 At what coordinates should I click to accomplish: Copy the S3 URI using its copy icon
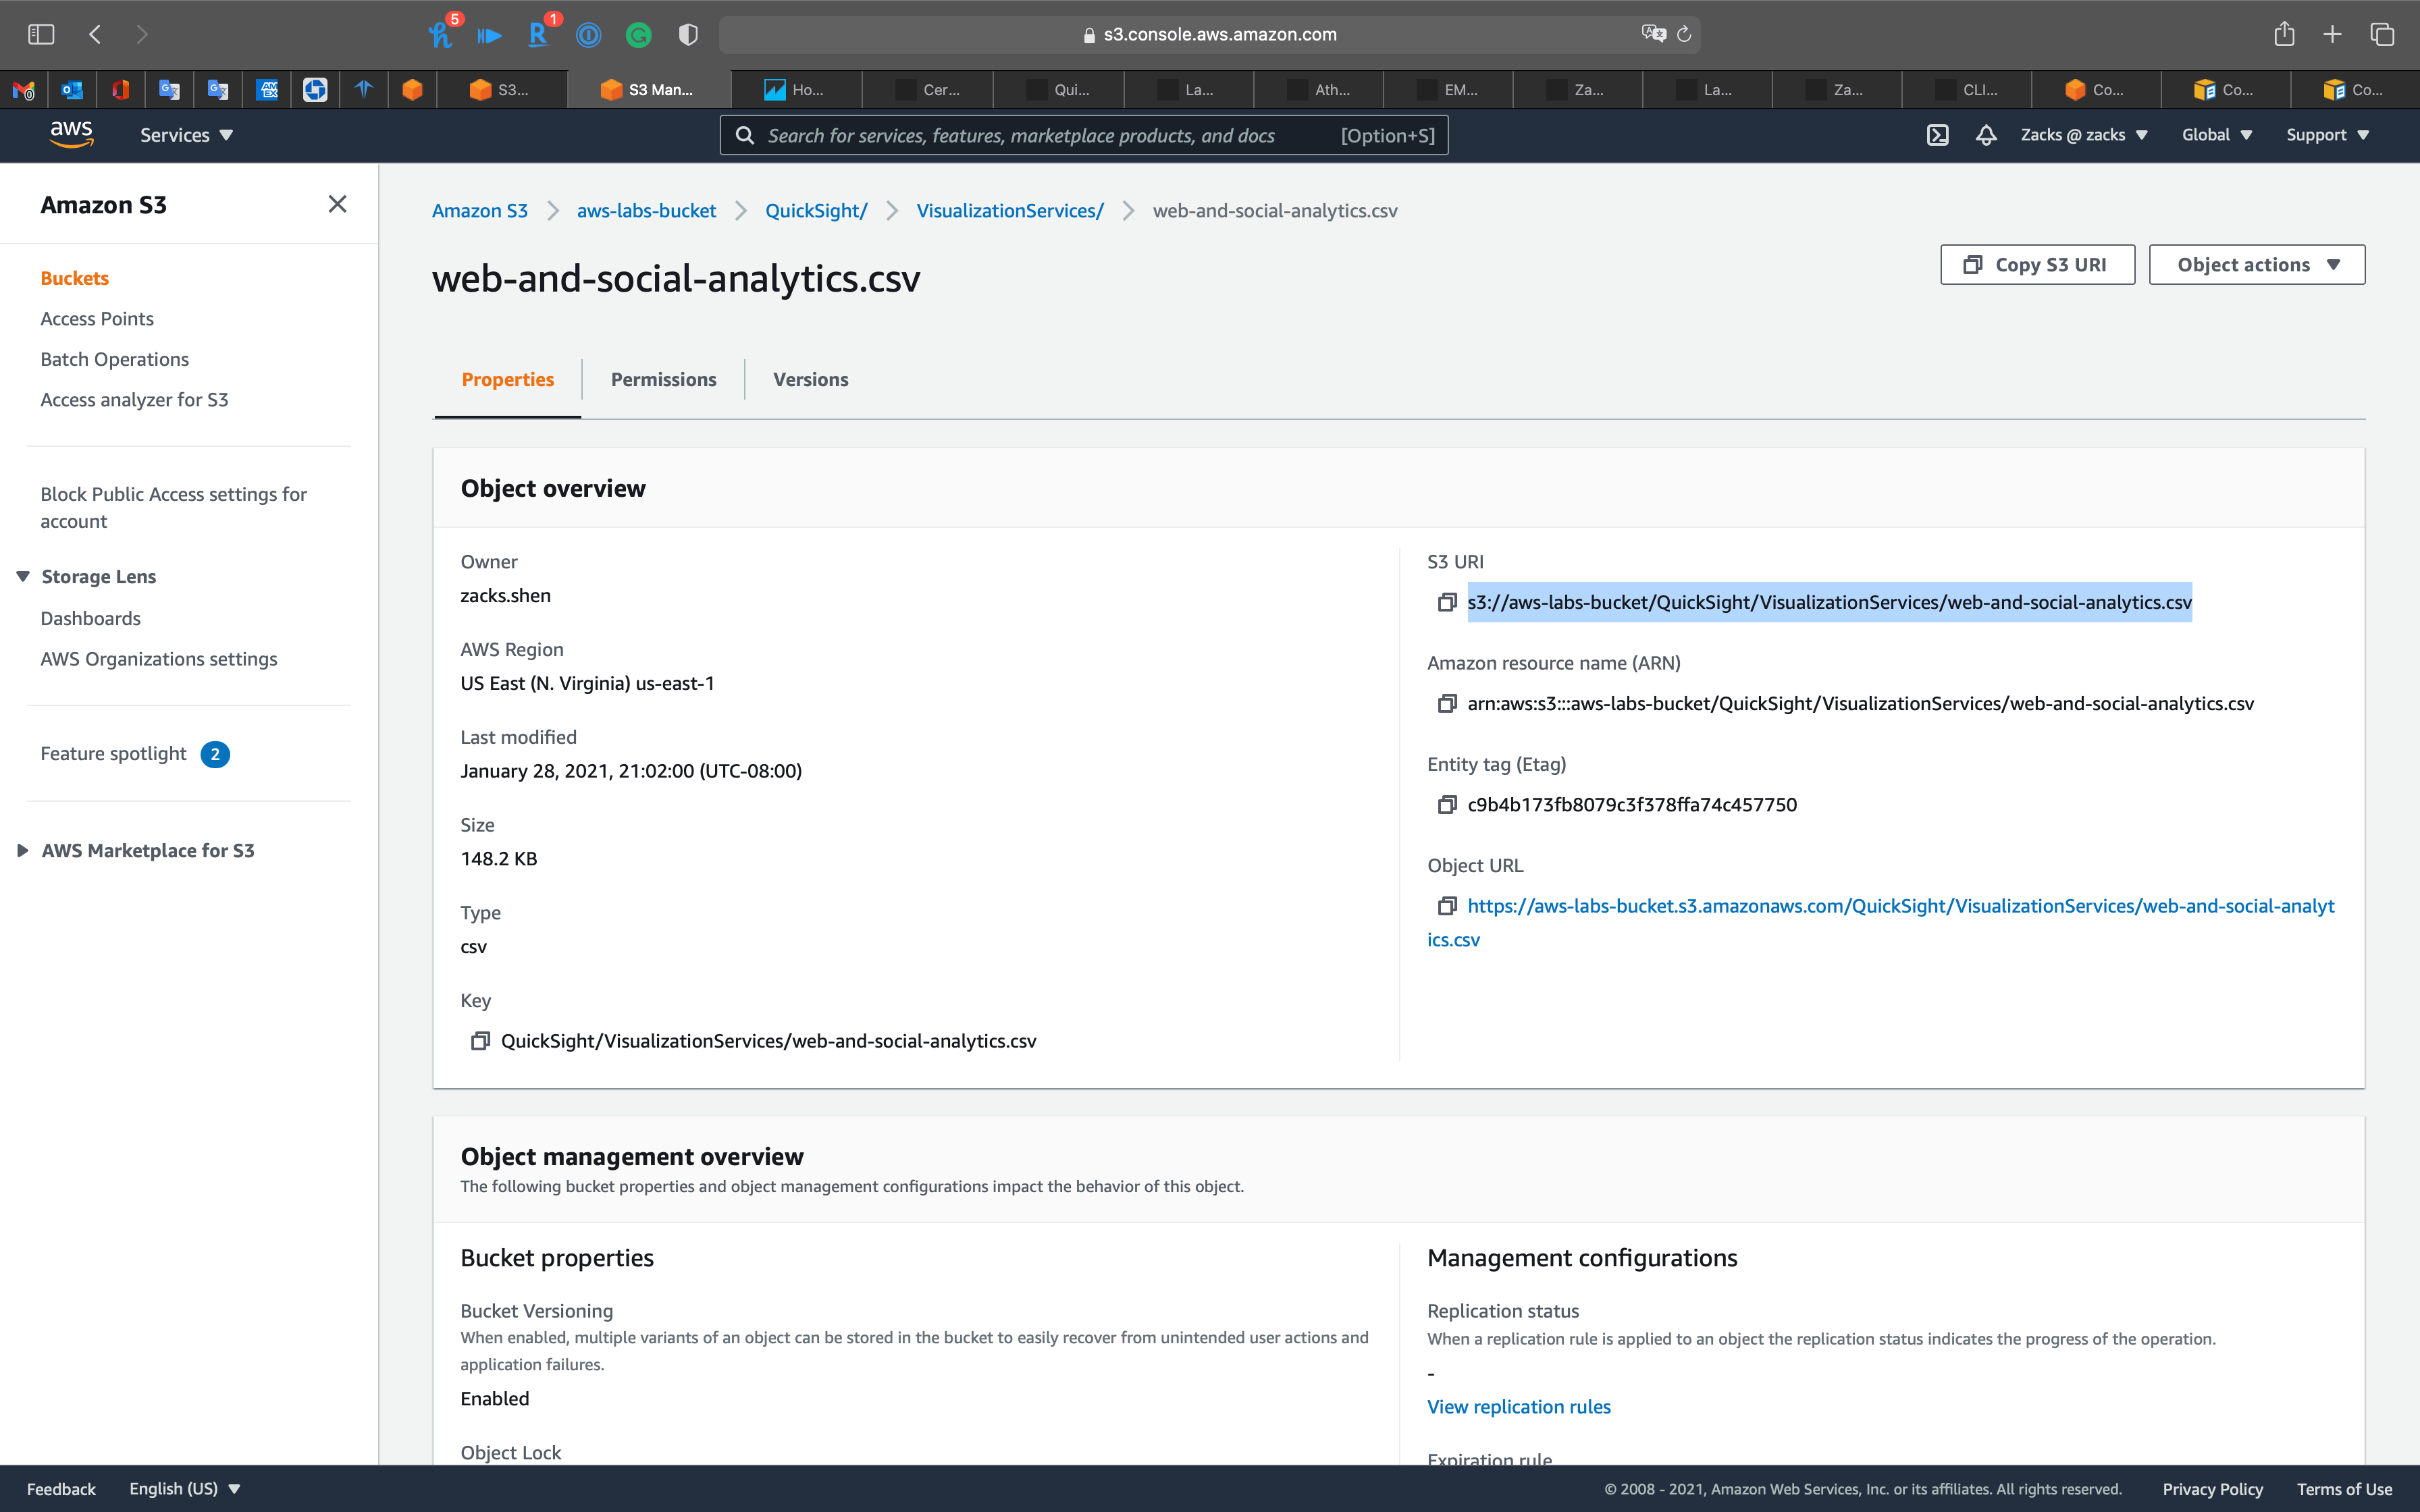pyautogui.click(x=1447, y=602)
